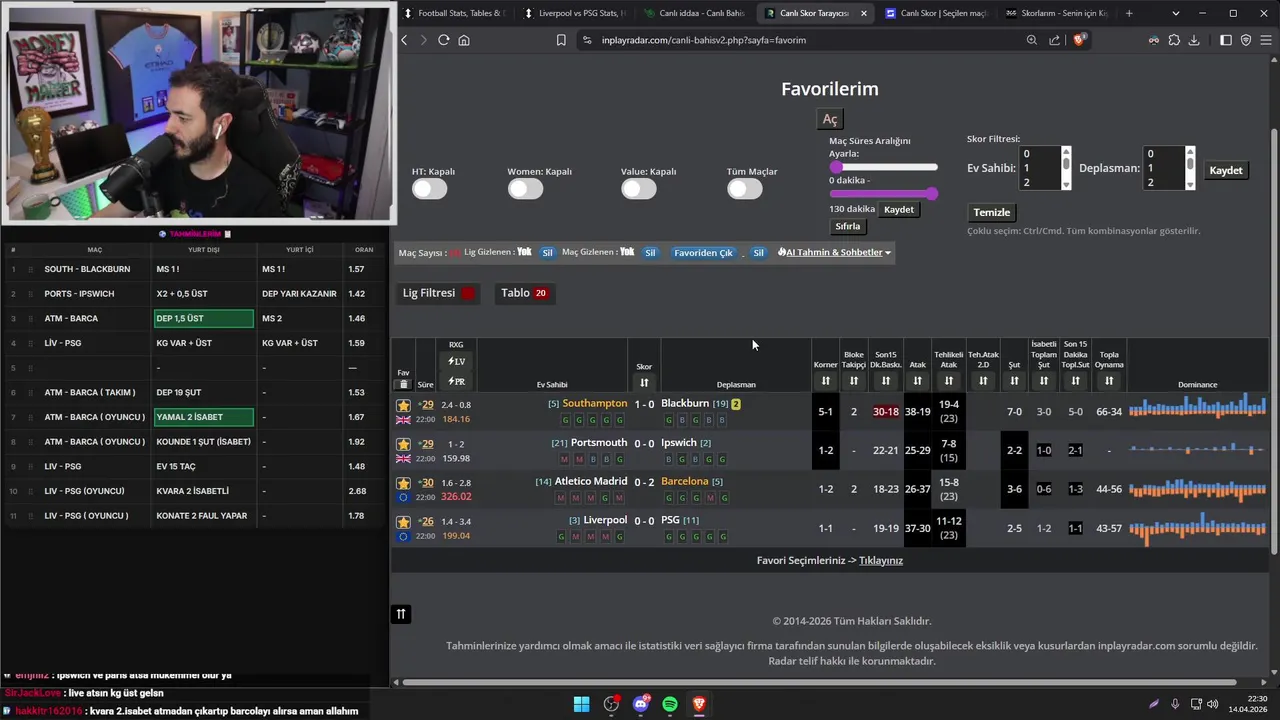Sort by the Şut column
1280x720 pixels.
point(1014,381)
